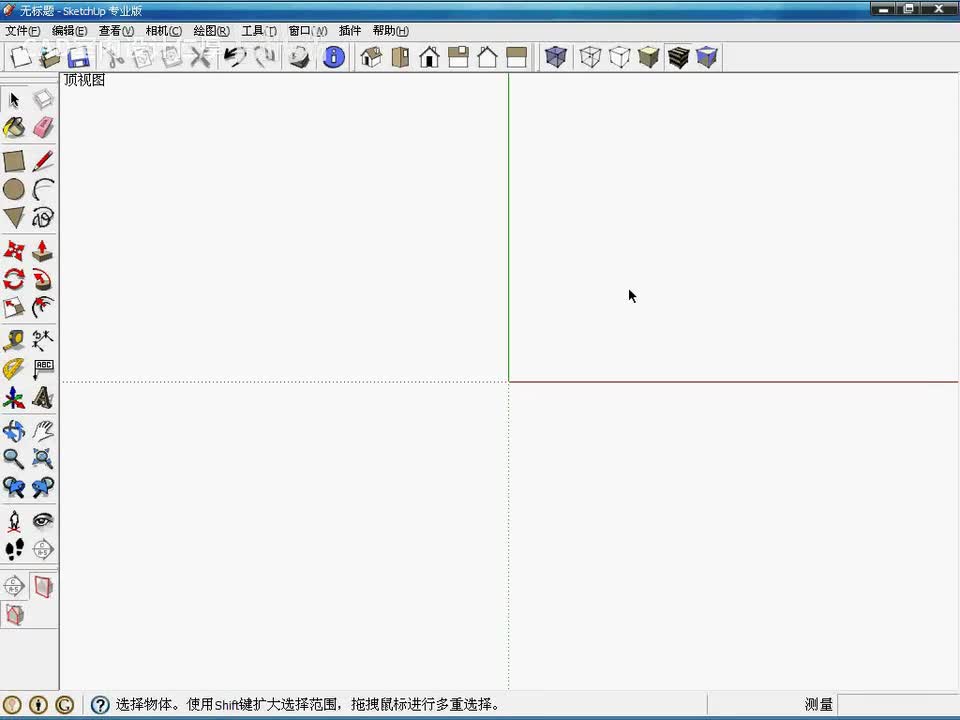Select Shaded face style
The image size is (960, 720).
tap(648, 58)
